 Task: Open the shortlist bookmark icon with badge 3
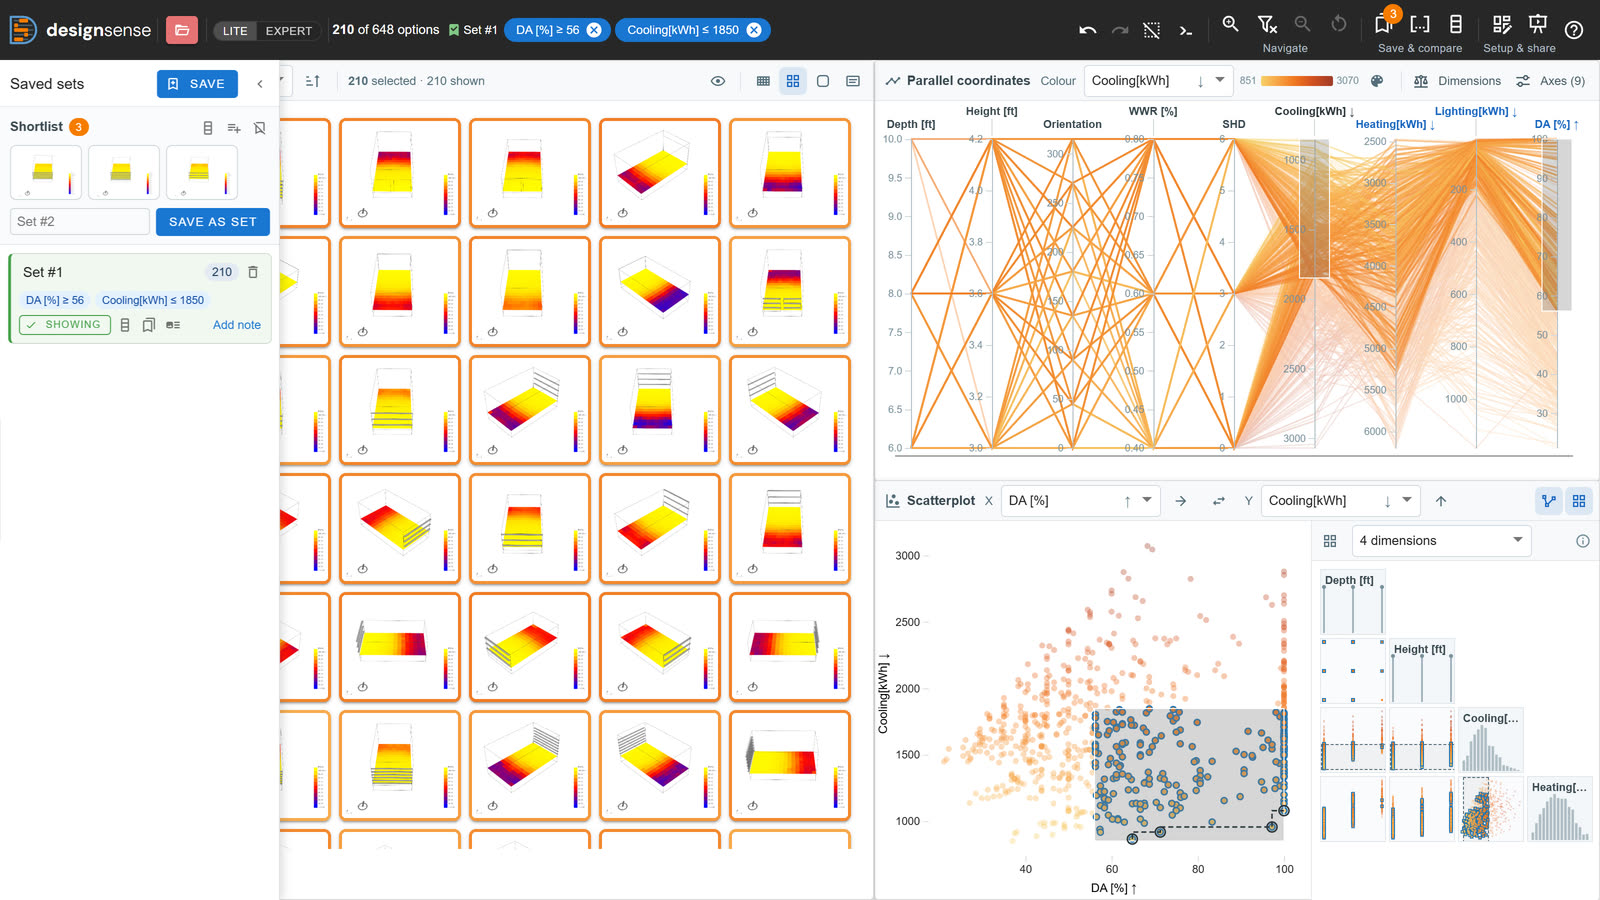click(1384, 23)
